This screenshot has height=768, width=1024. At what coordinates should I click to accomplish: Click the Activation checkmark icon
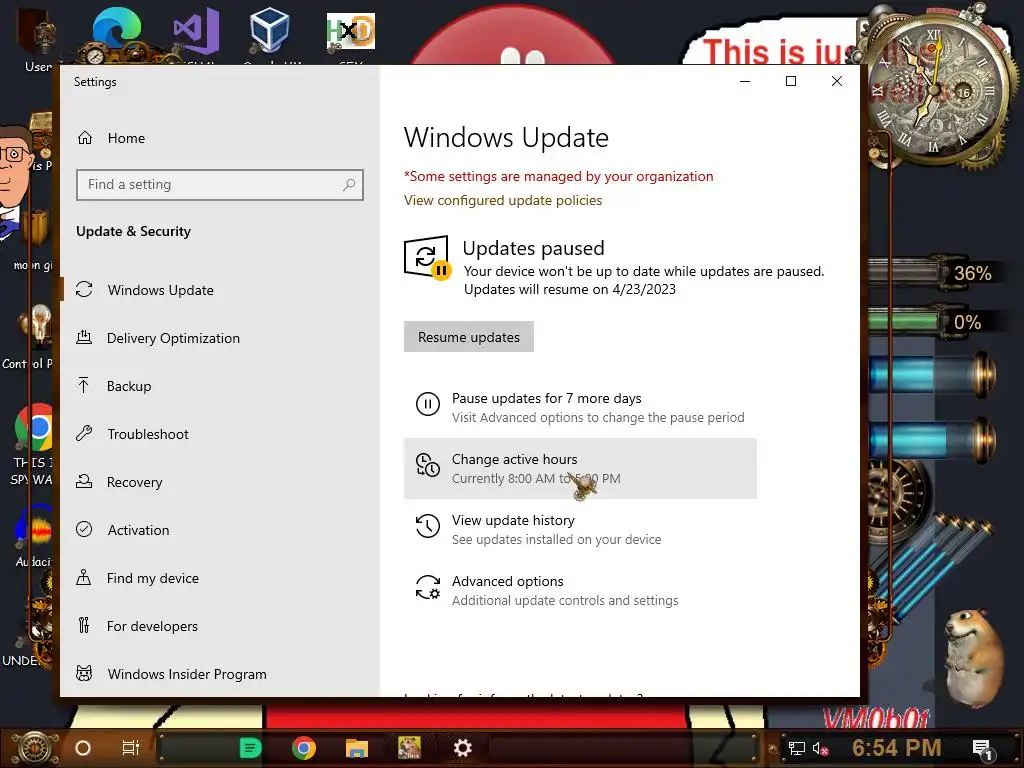click(x=84, y=529)
